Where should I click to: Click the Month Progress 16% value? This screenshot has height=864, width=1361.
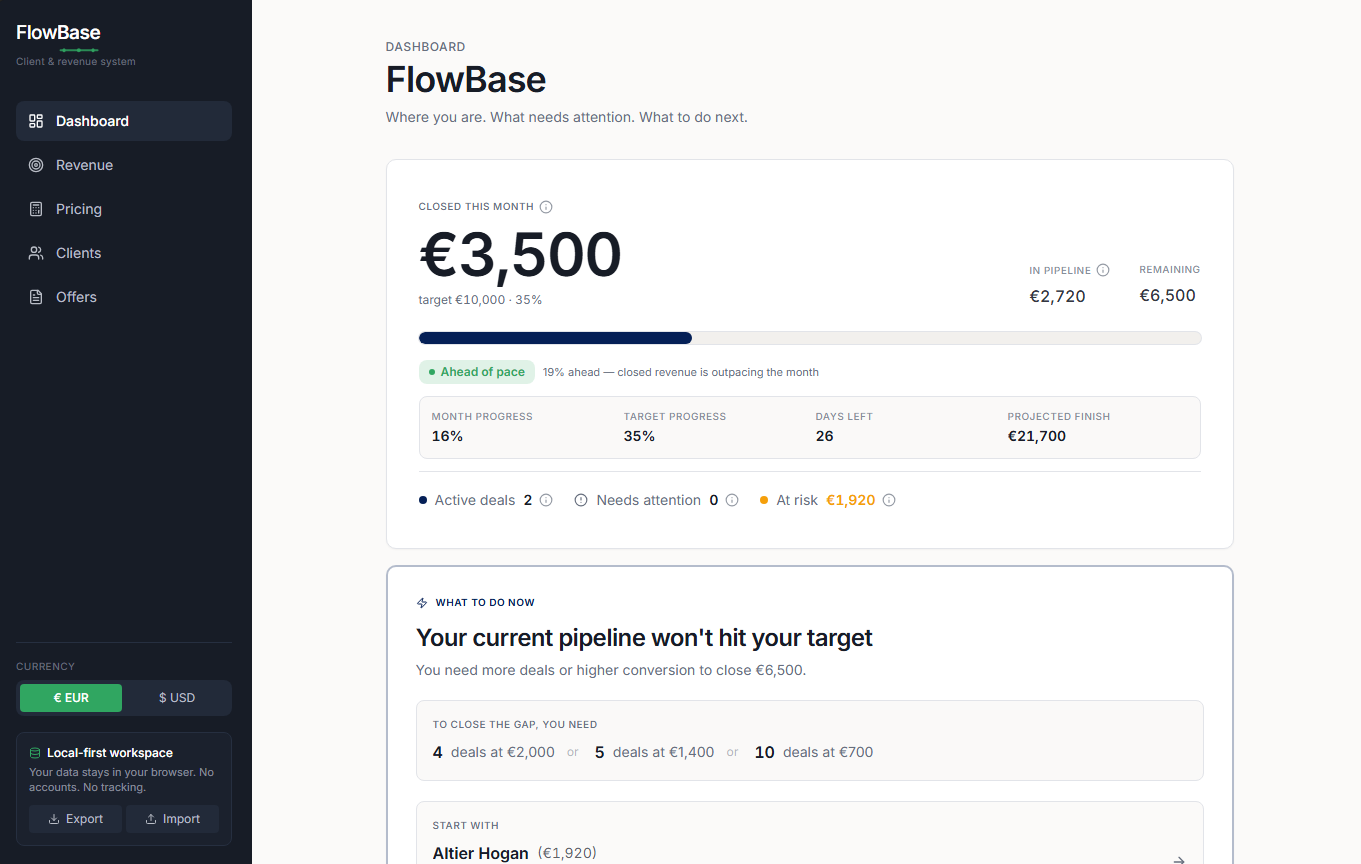pyautogui.click(x=447, y=436)
